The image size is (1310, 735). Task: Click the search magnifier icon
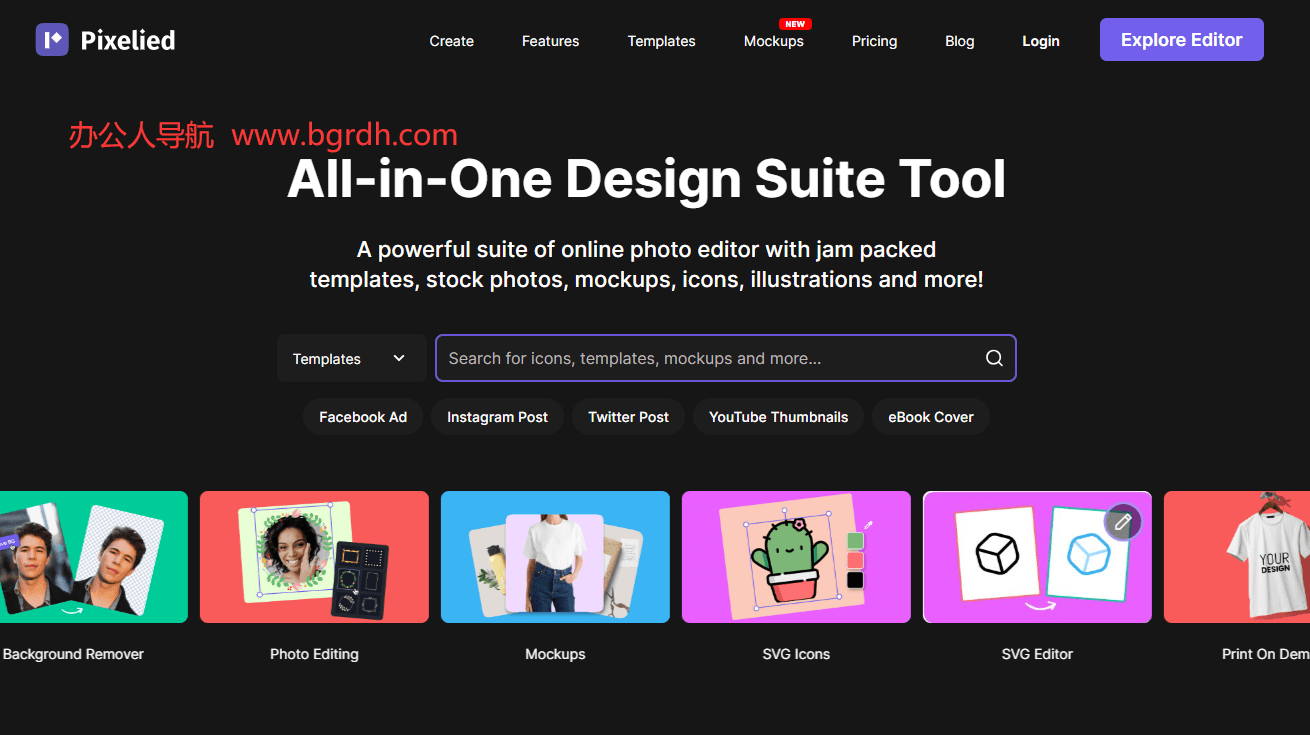pyautogui.click(x=993, y=358)
